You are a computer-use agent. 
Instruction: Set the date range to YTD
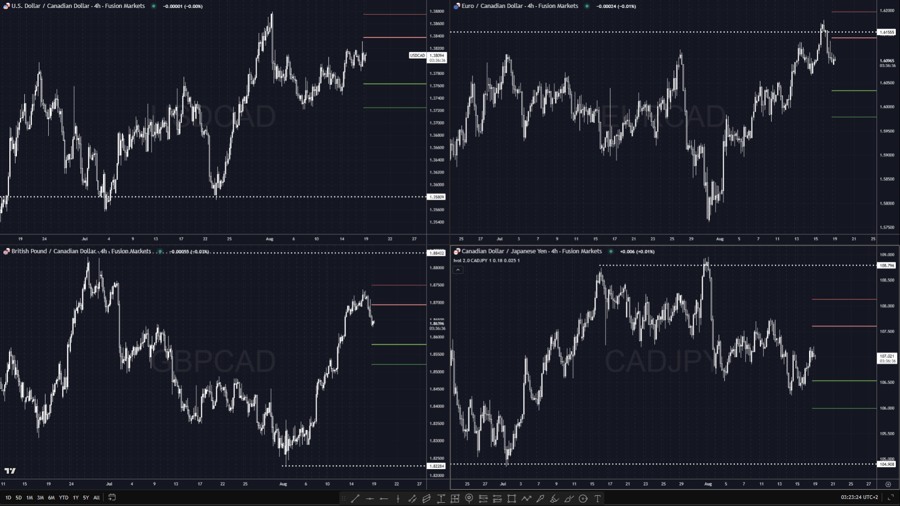point(63,498)
